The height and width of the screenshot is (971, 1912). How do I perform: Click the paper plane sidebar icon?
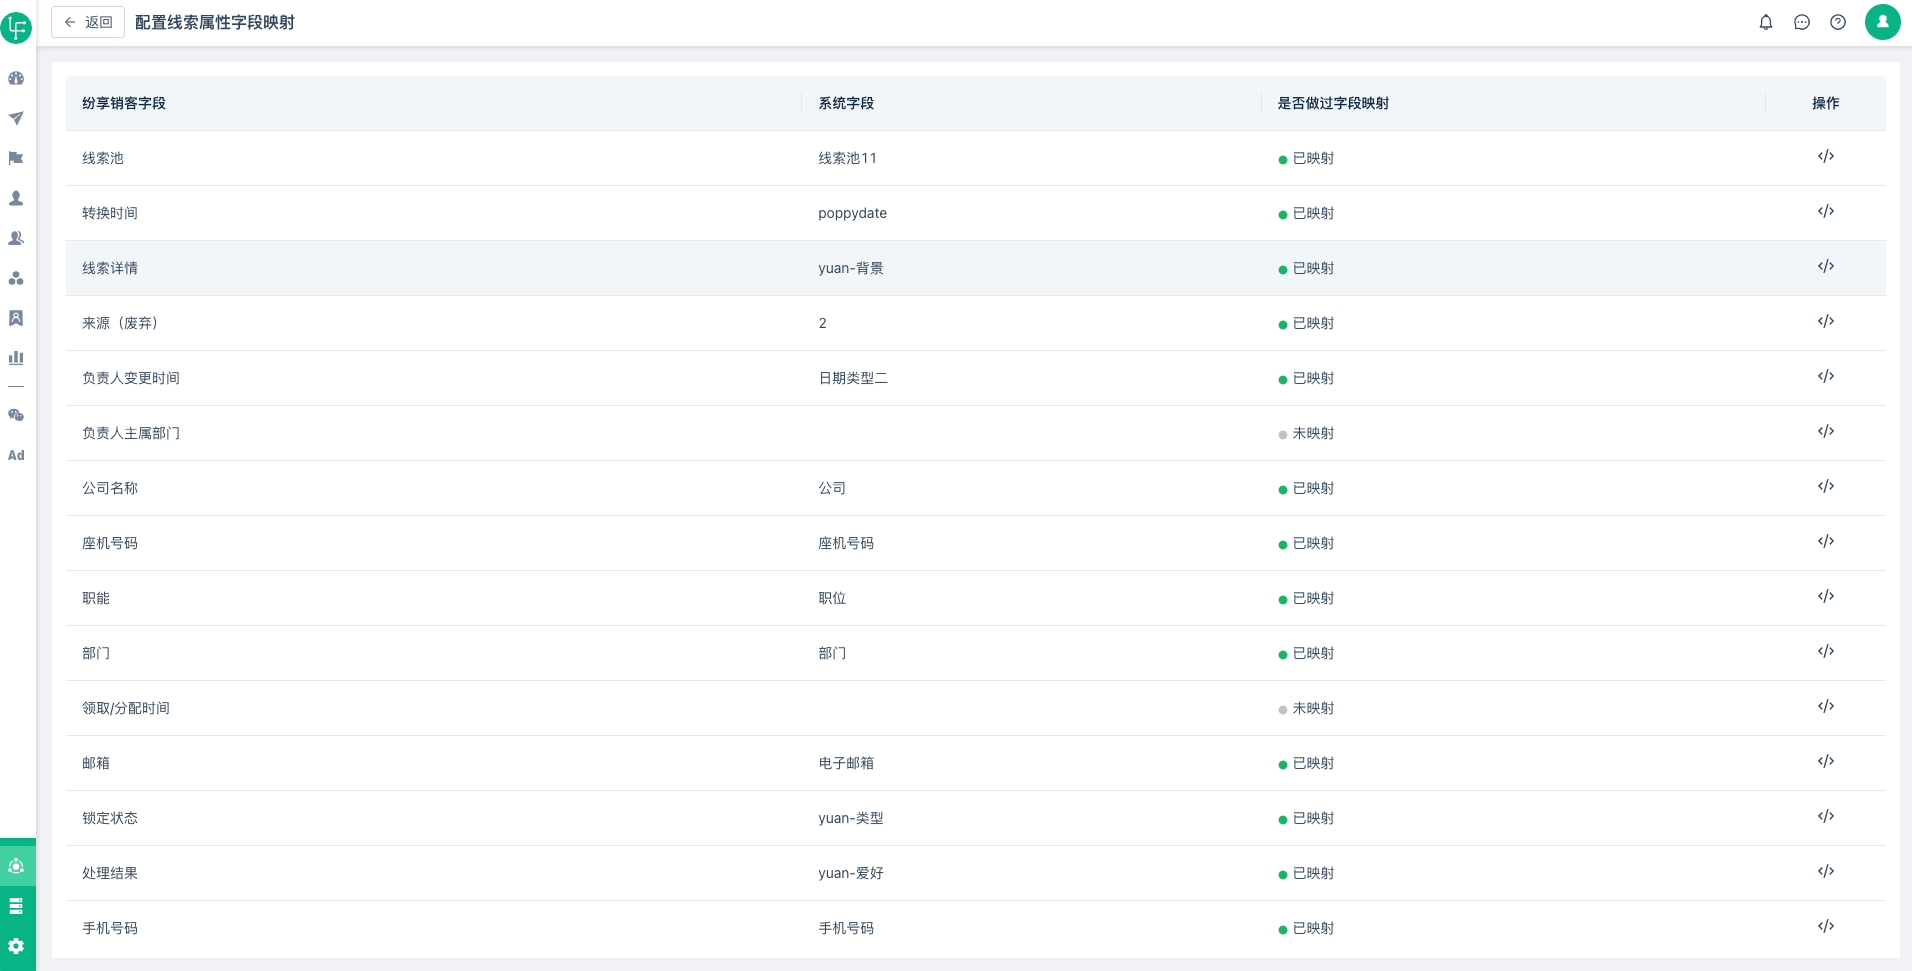coord(16,118)
